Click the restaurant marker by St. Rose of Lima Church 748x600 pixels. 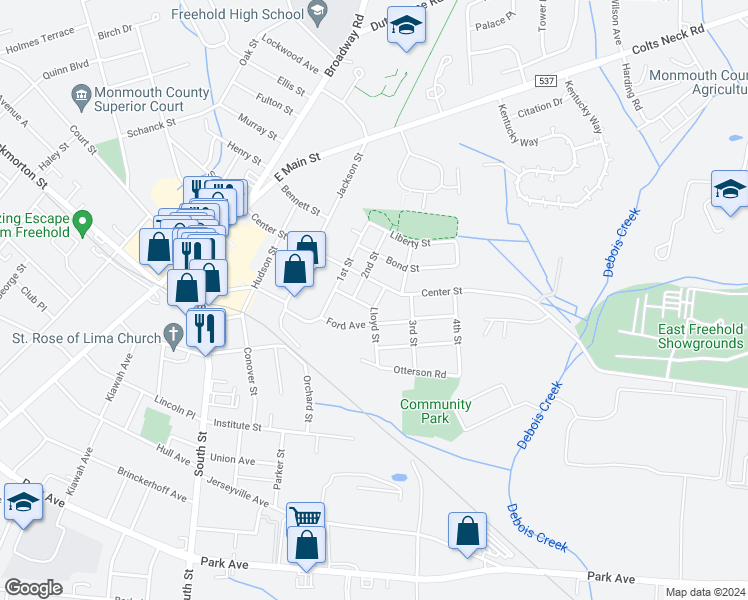click(206, 328)
